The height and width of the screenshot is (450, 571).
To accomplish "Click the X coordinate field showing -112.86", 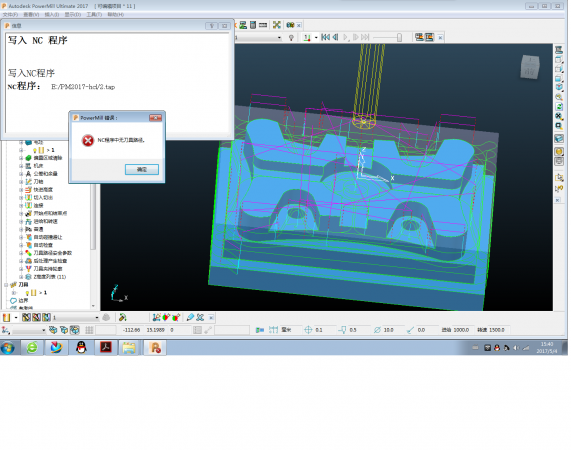I will [x=131, y=330].
